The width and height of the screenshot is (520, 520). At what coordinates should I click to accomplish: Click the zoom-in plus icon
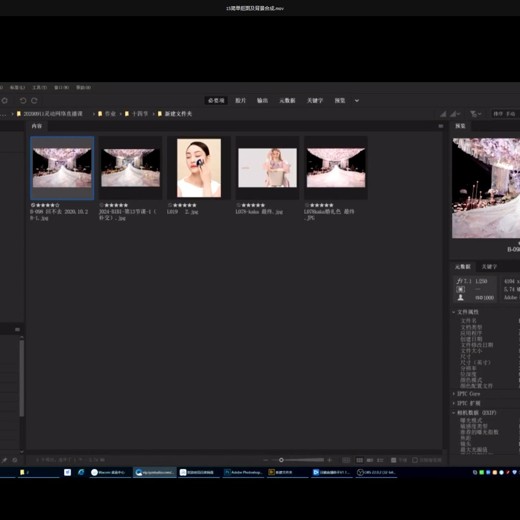(329, 460)
